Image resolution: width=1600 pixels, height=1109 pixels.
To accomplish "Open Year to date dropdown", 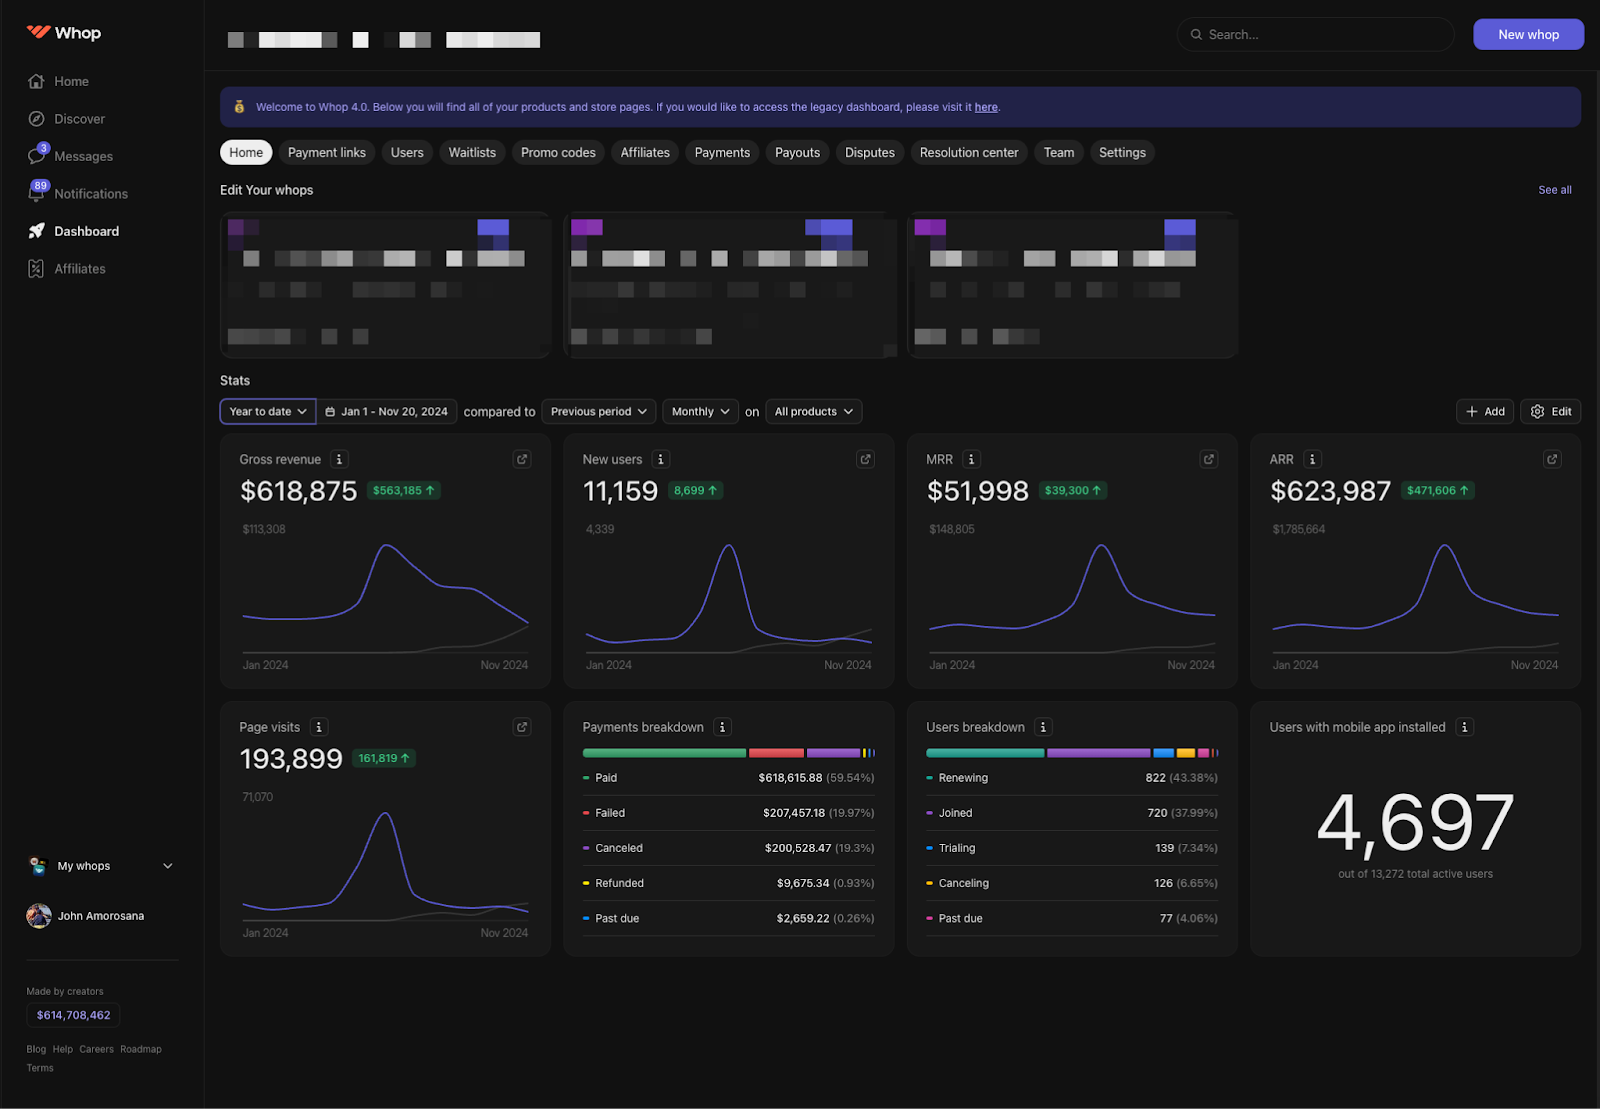I will click(x=268, y=411).
